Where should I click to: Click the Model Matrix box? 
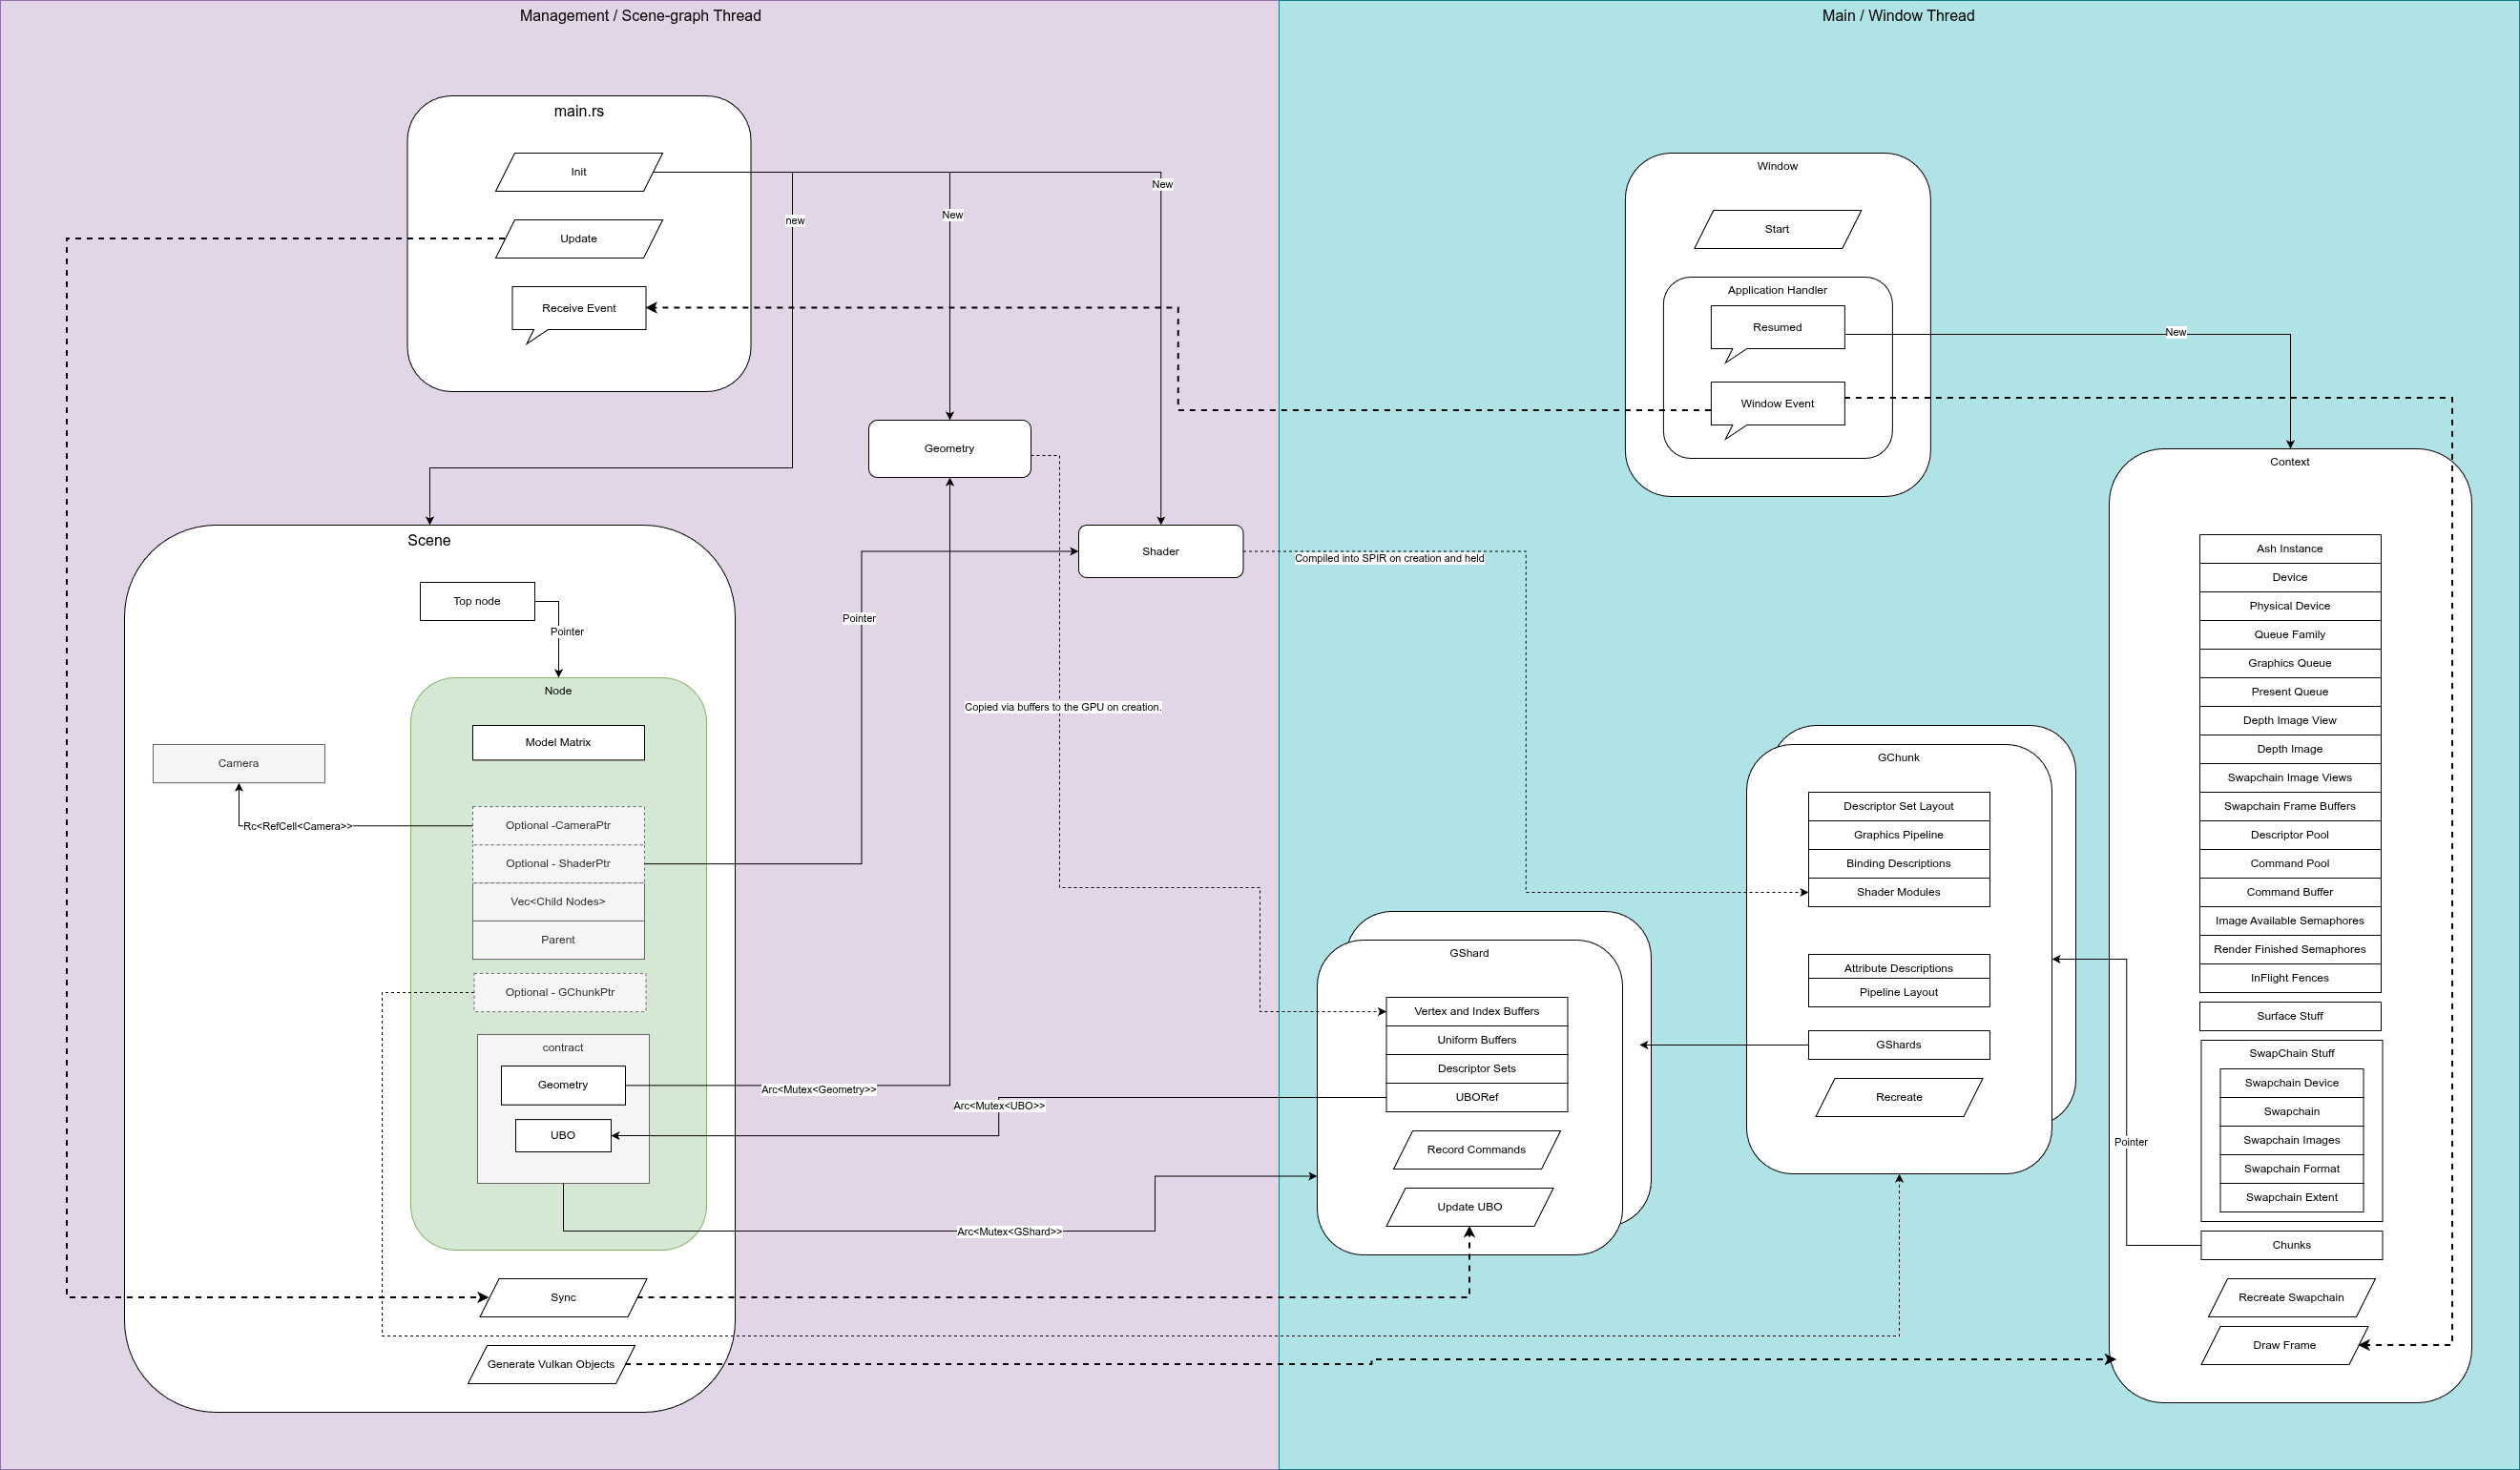coord(558,742)
